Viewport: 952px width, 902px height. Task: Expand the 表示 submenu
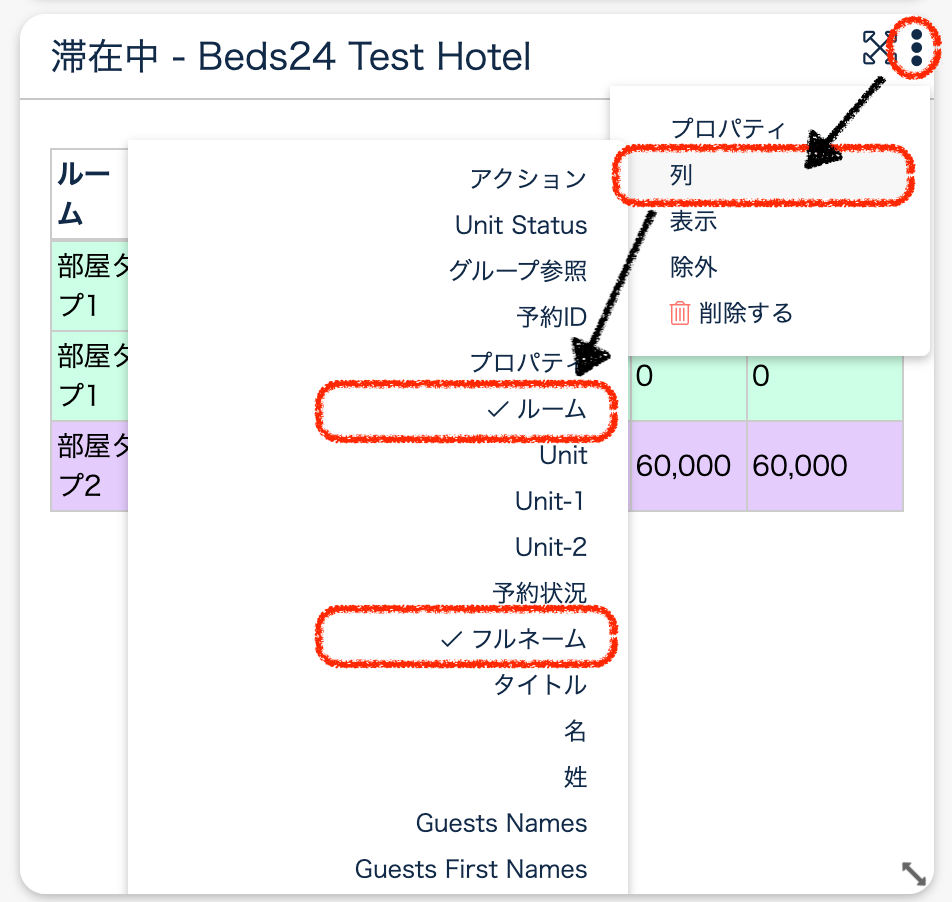[x=693, y=221]
